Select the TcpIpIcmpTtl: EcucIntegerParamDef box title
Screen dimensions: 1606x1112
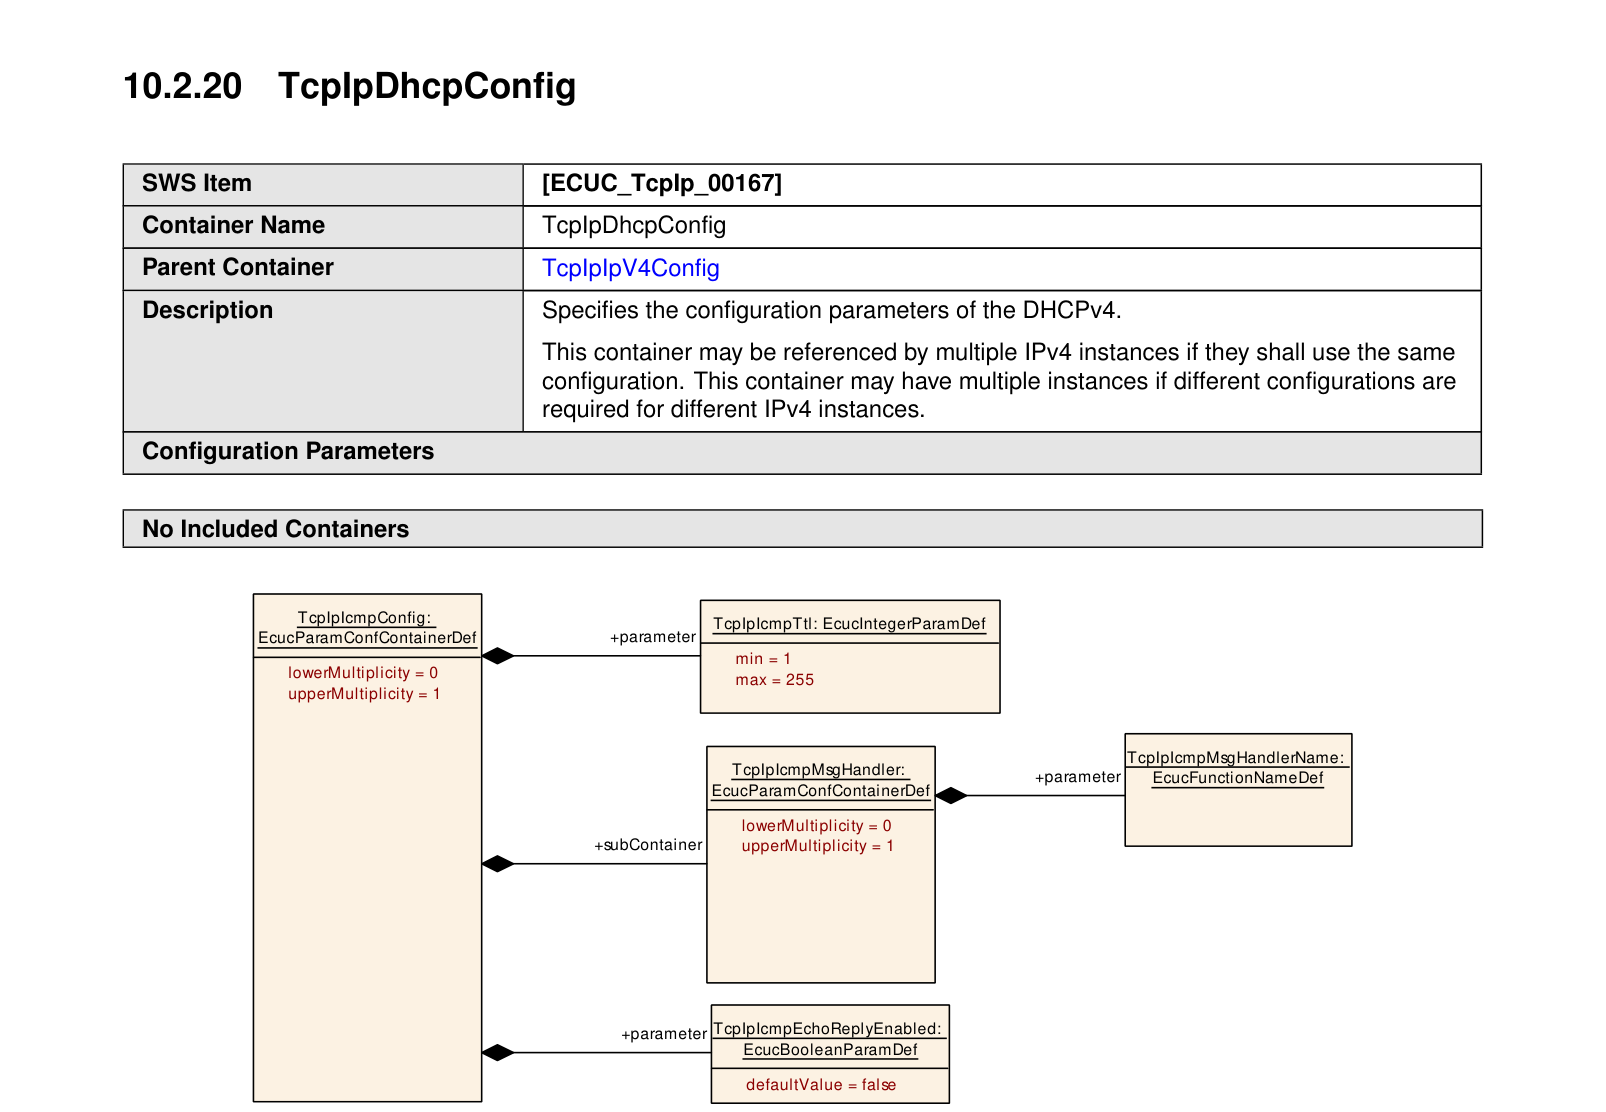tap(849, 624)
